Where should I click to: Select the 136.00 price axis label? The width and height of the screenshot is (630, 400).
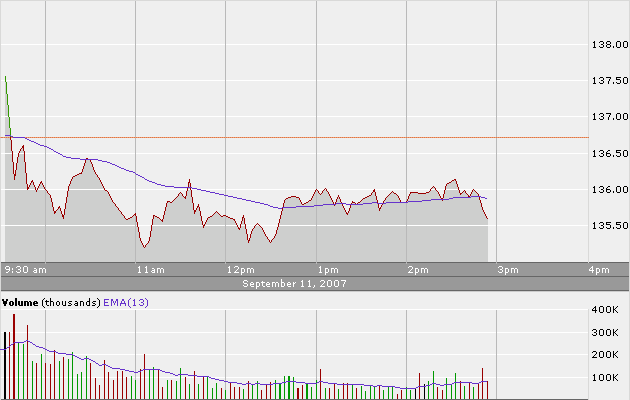coord(608,190)
